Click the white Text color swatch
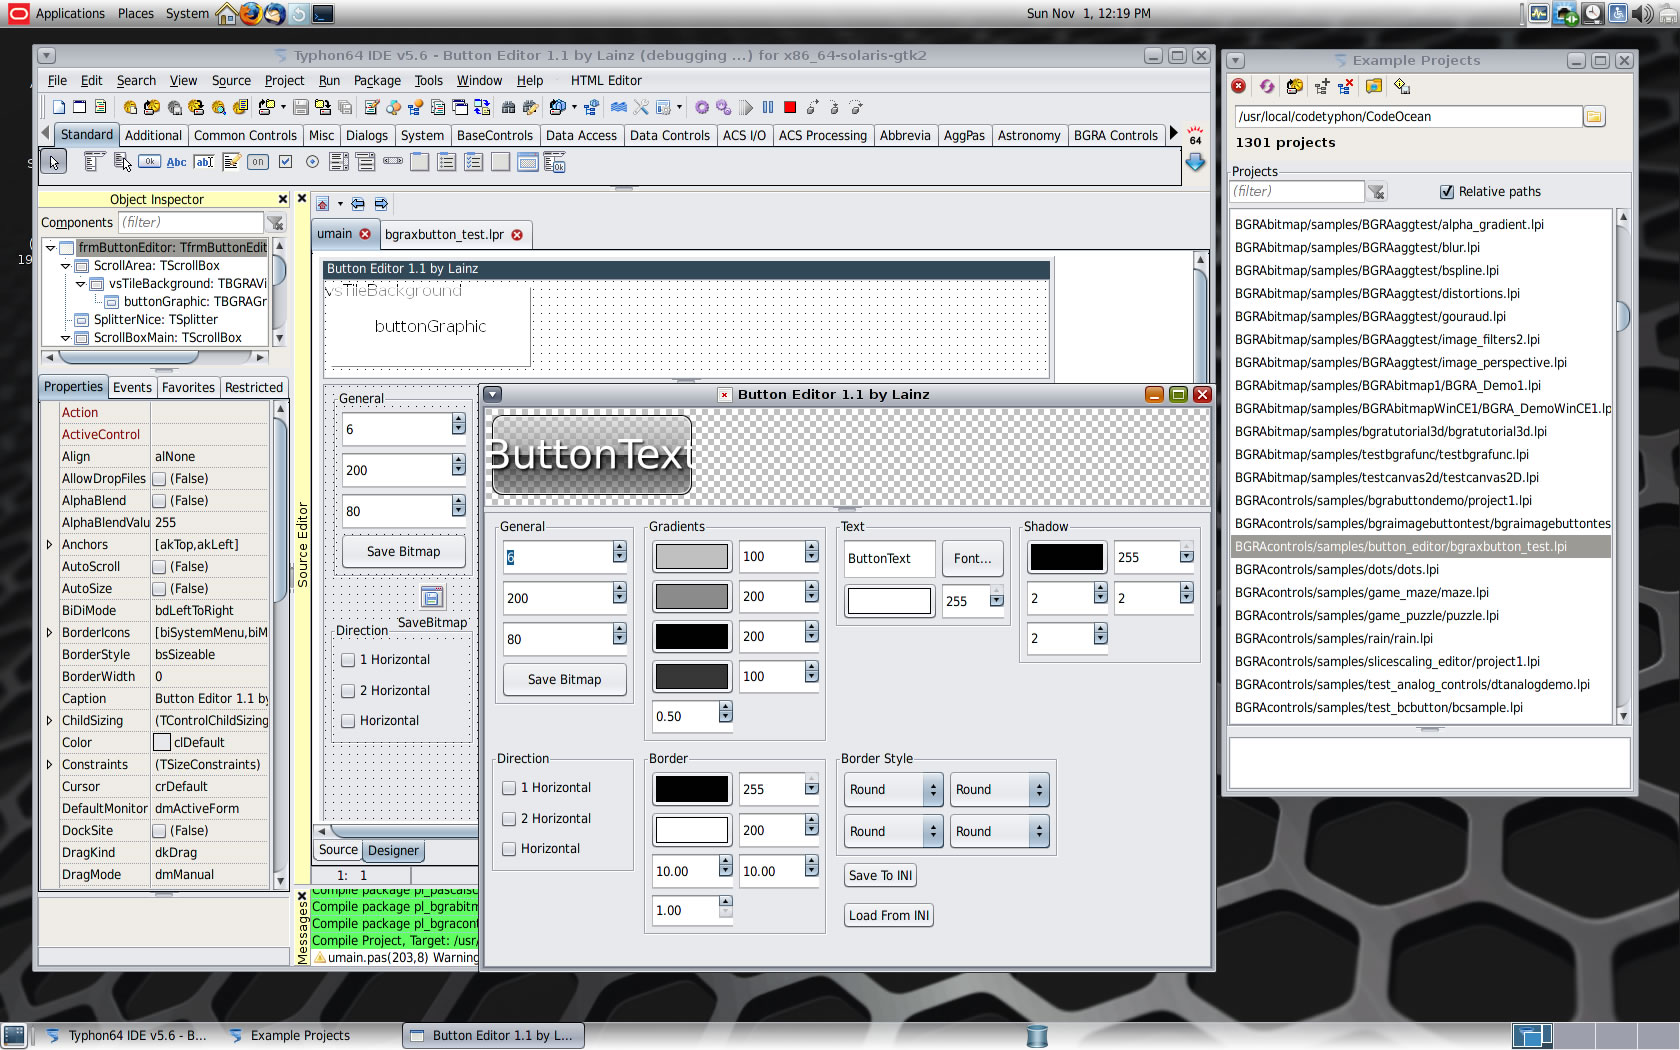Viewport: 1680px width, 1050px height. (x=889, y=601)
